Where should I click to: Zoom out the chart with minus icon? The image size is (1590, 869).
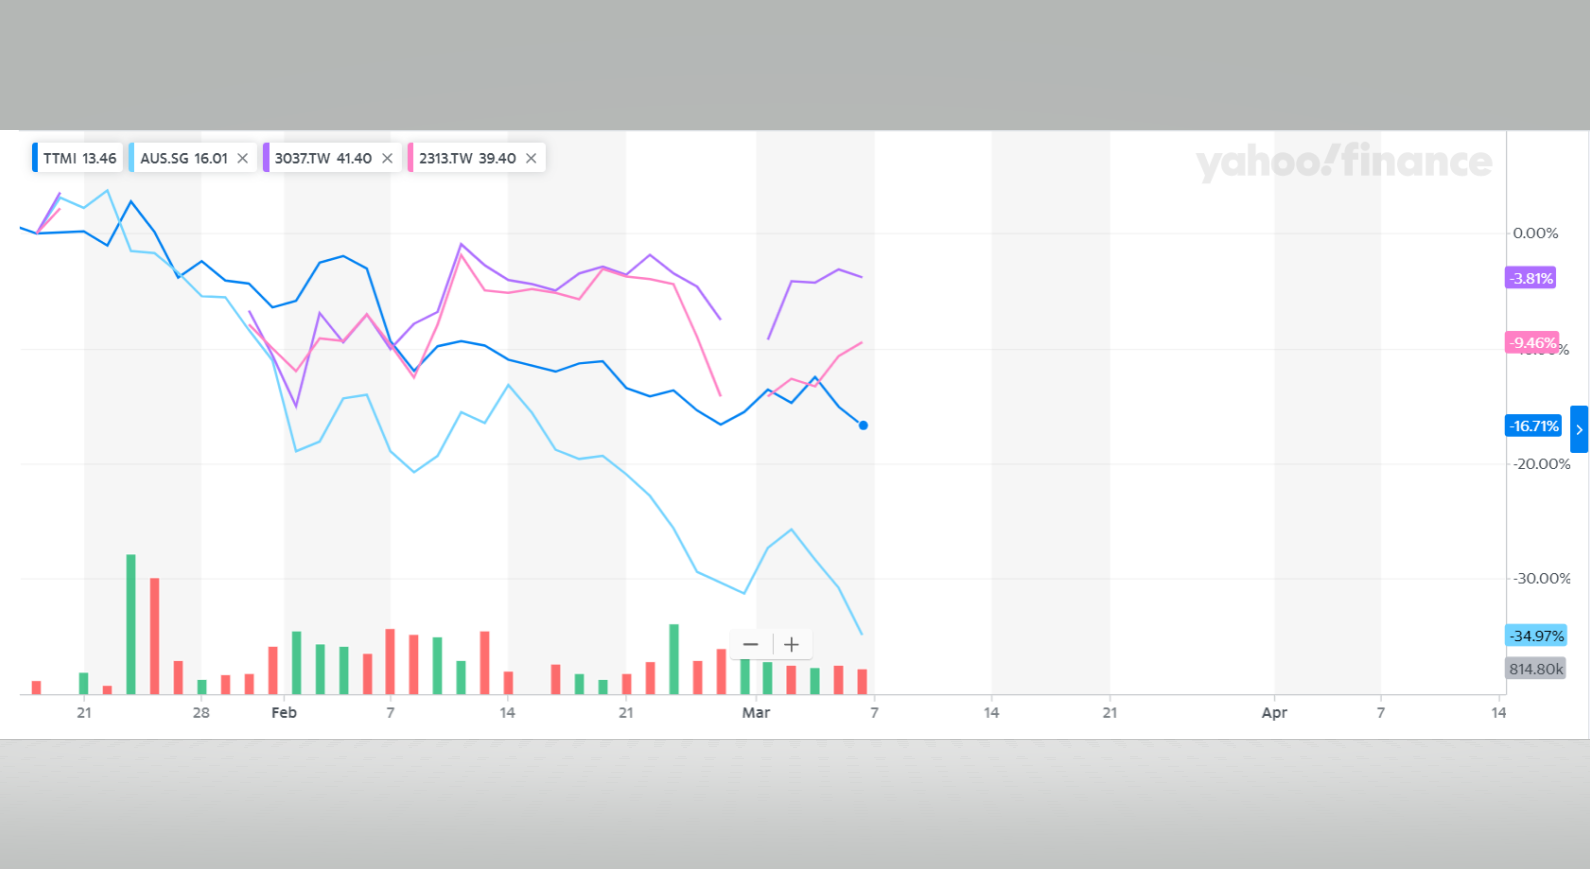(751, 645)
